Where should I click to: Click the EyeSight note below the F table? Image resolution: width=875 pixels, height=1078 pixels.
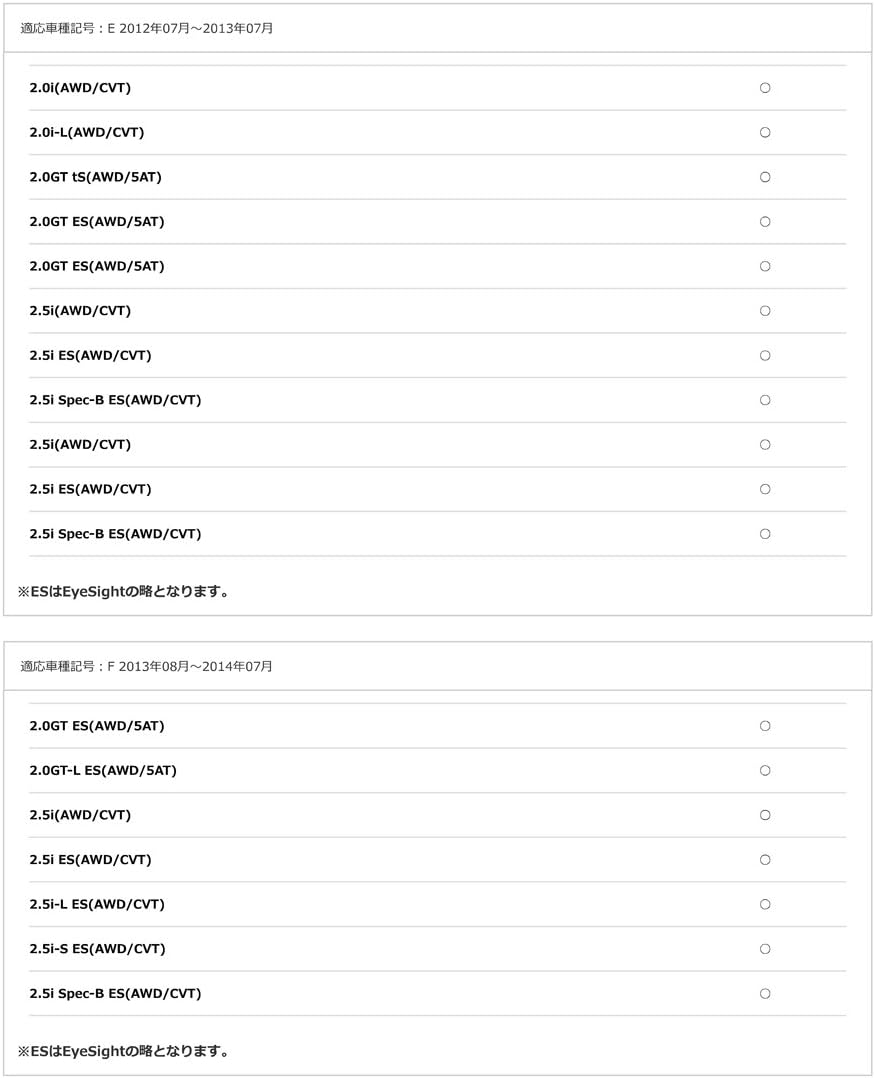click(x=125, y=1052)
